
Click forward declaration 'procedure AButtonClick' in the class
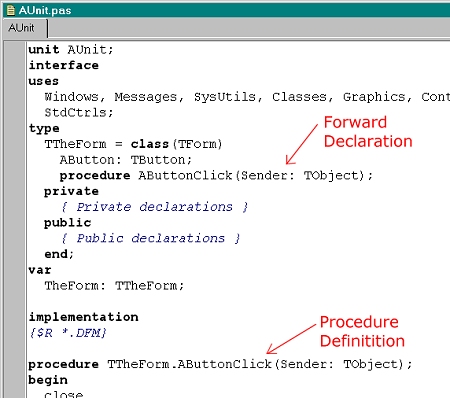[216, 175]
